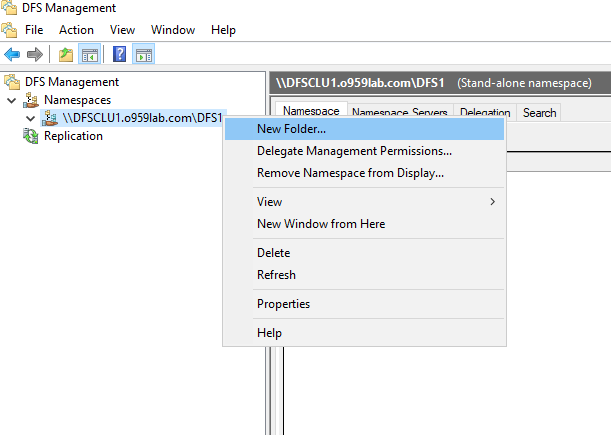
Task: Expand the View submenu arrow
Action: [x=493, y=202]
